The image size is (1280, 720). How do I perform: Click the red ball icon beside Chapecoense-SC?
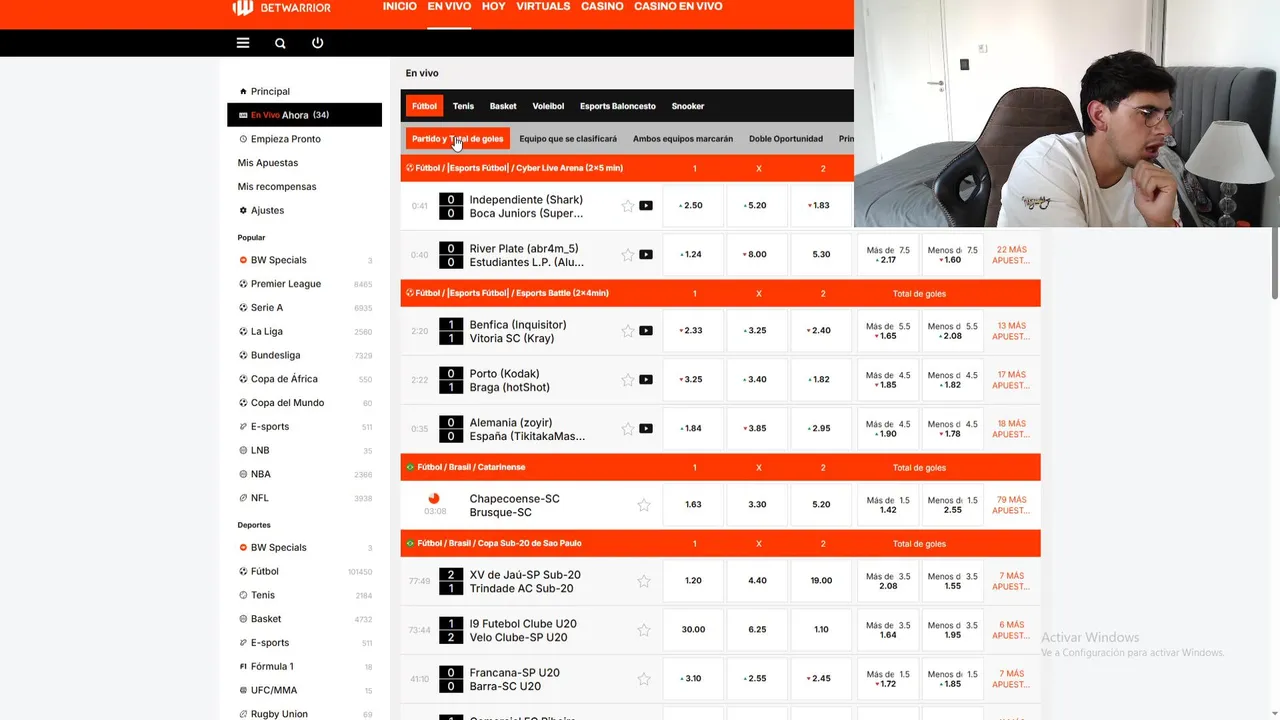point(434,498)
